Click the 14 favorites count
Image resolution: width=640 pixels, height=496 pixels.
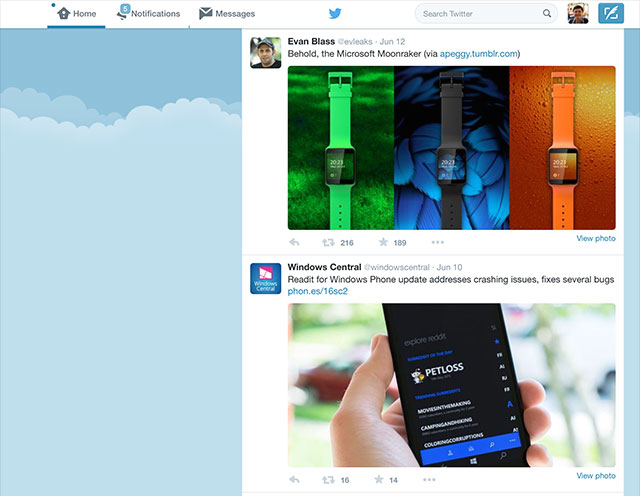[393, 480]
